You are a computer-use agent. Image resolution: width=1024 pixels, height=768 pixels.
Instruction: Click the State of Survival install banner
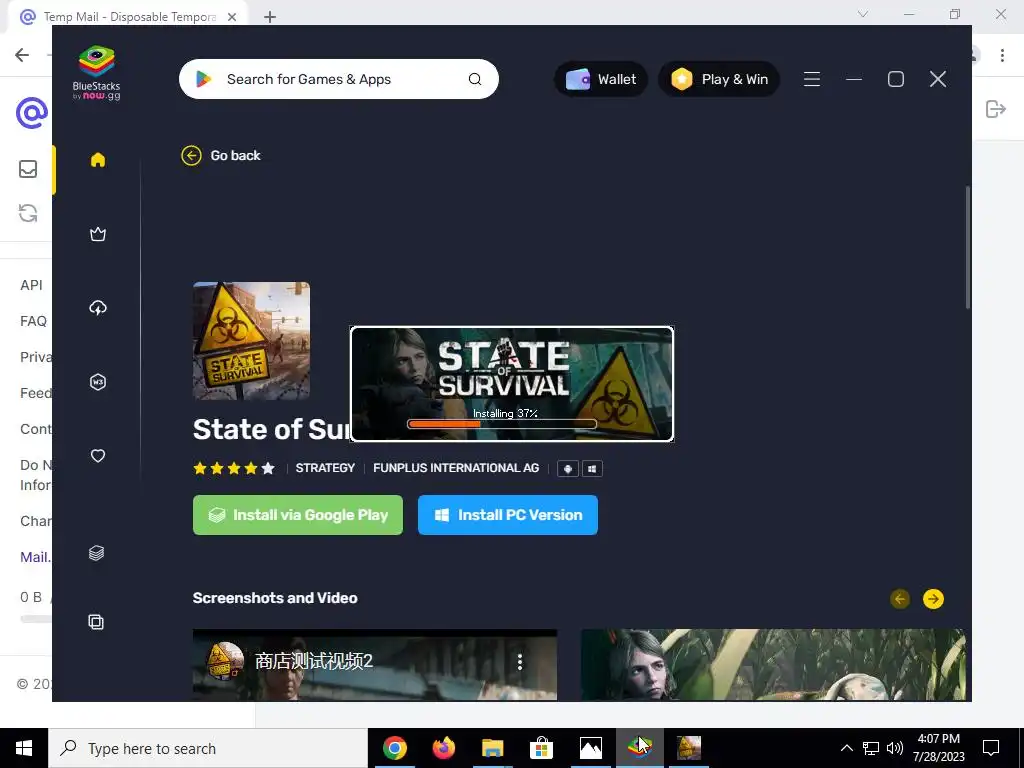click(512, 384)
